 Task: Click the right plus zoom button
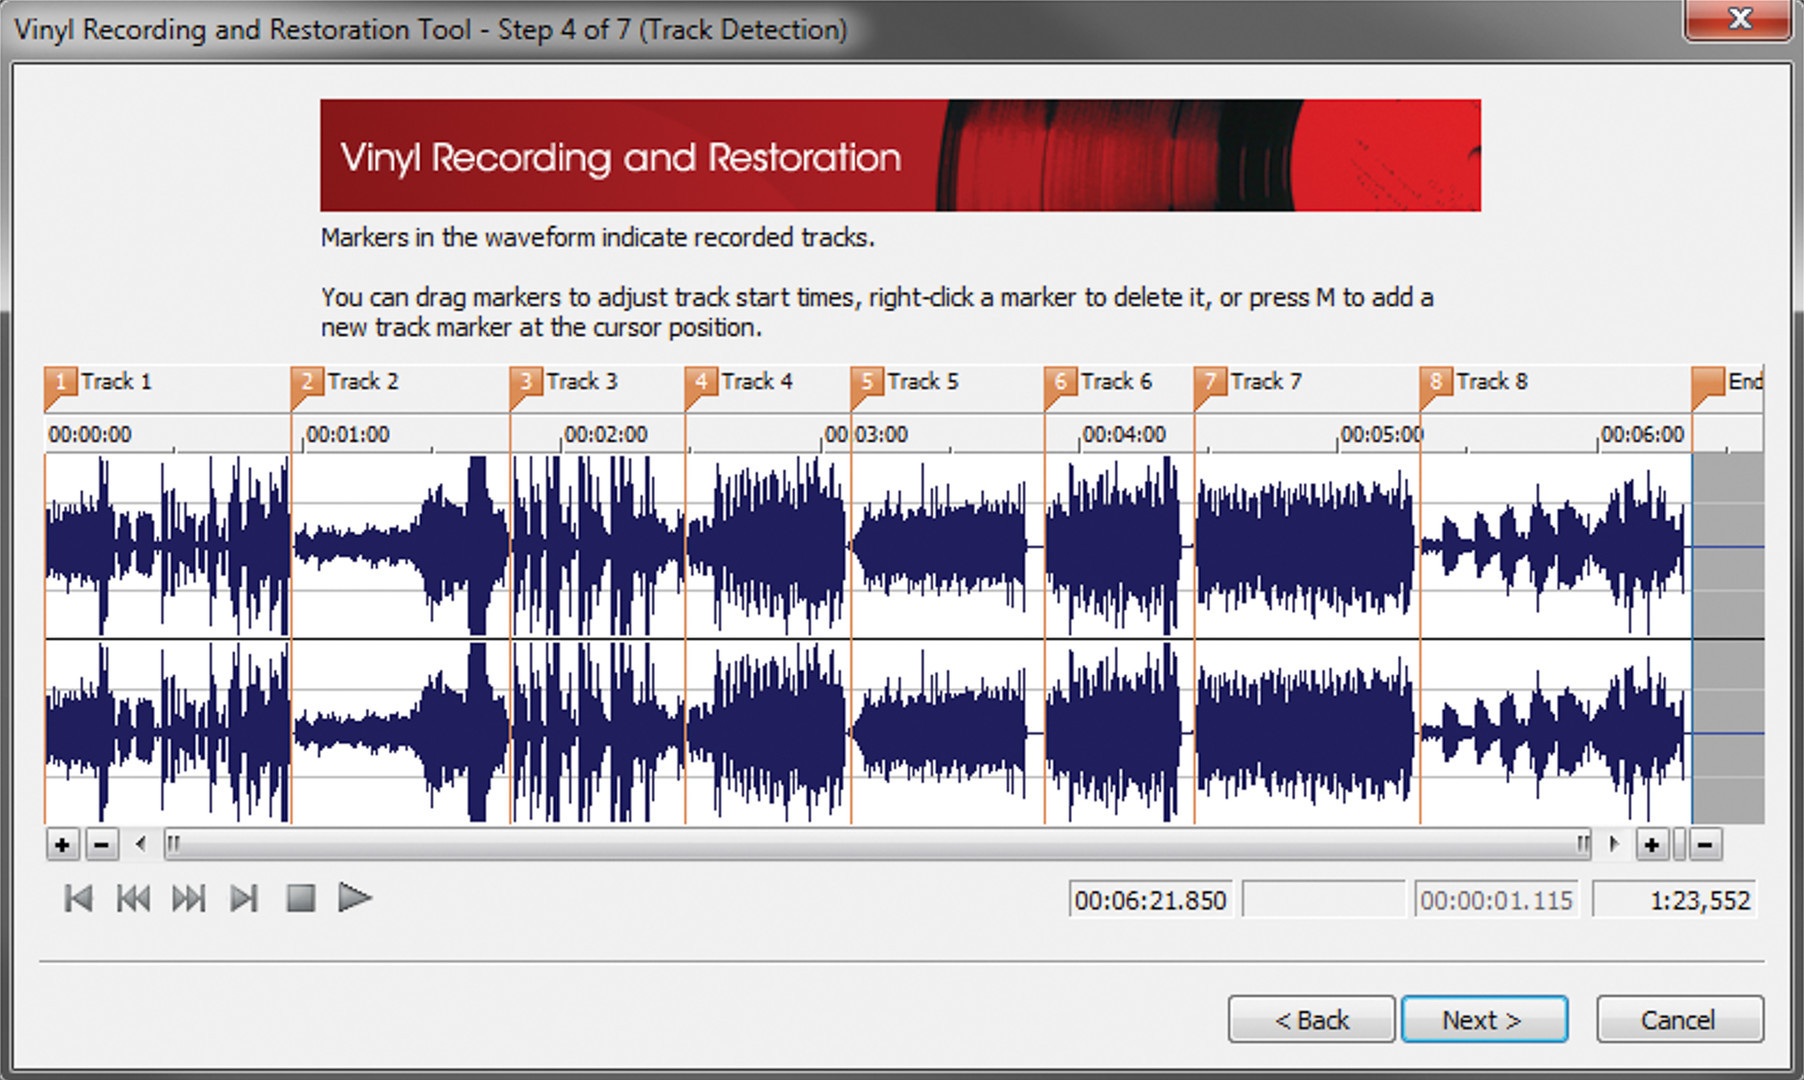pyautogui.click(x=1652, y=845)
